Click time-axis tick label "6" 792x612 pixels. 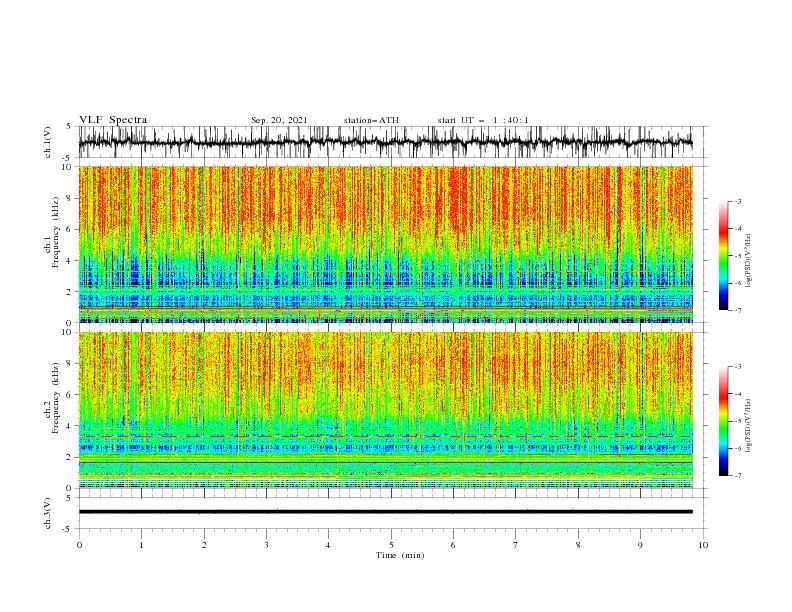click(453, 545)
